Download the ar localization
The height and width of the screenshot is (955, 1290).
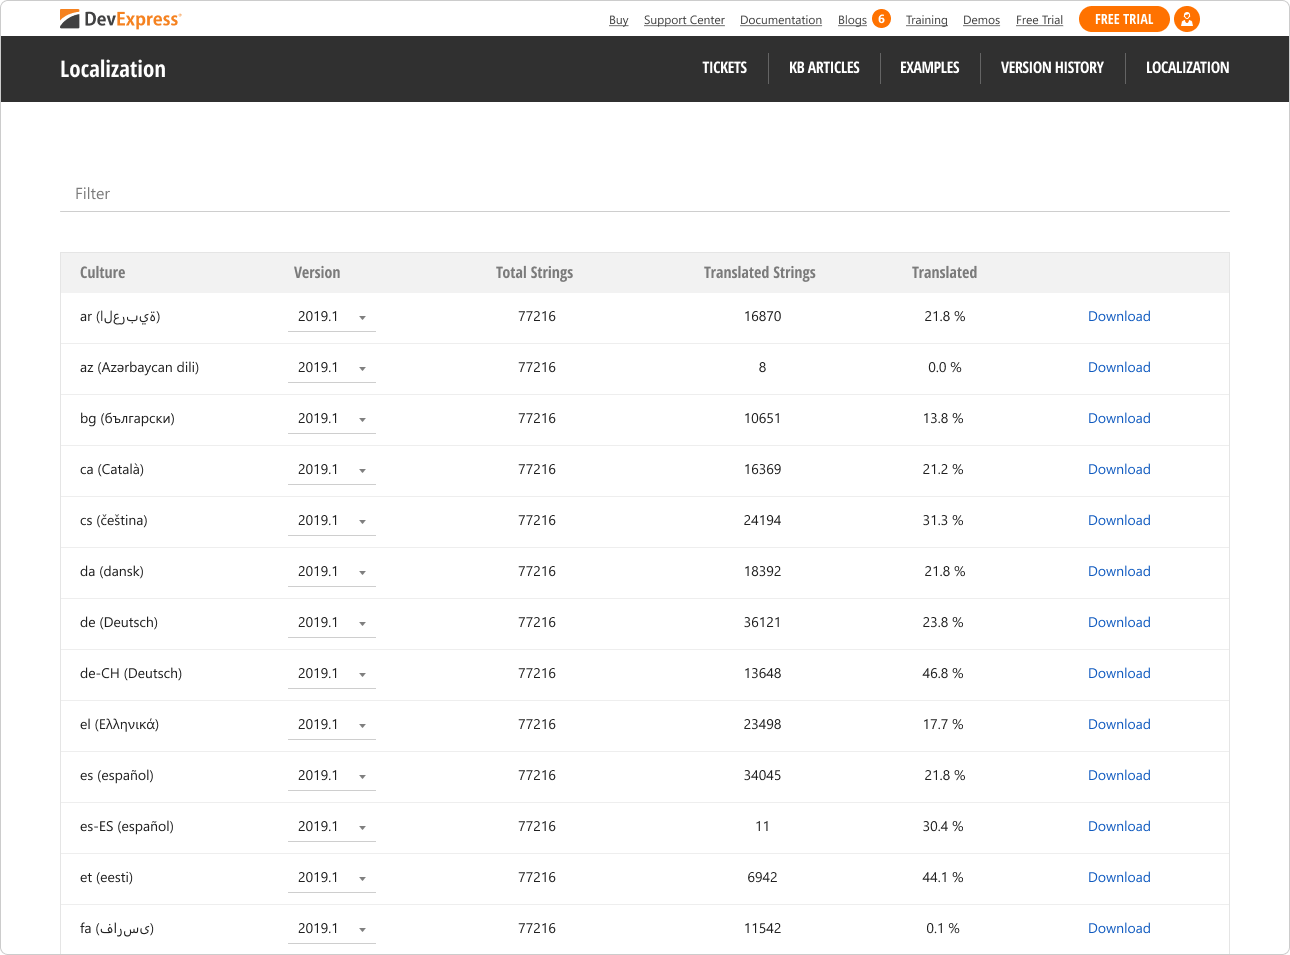click(1119, 317)
